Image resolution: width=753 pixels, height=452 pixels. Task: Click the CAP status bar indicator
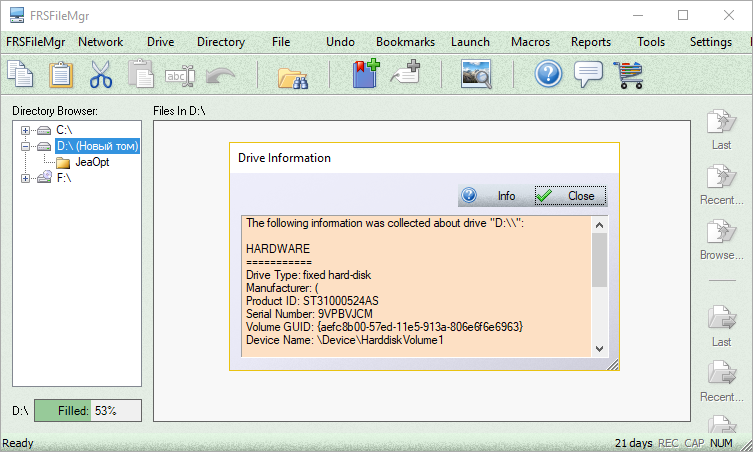click(x=694, y=443)
